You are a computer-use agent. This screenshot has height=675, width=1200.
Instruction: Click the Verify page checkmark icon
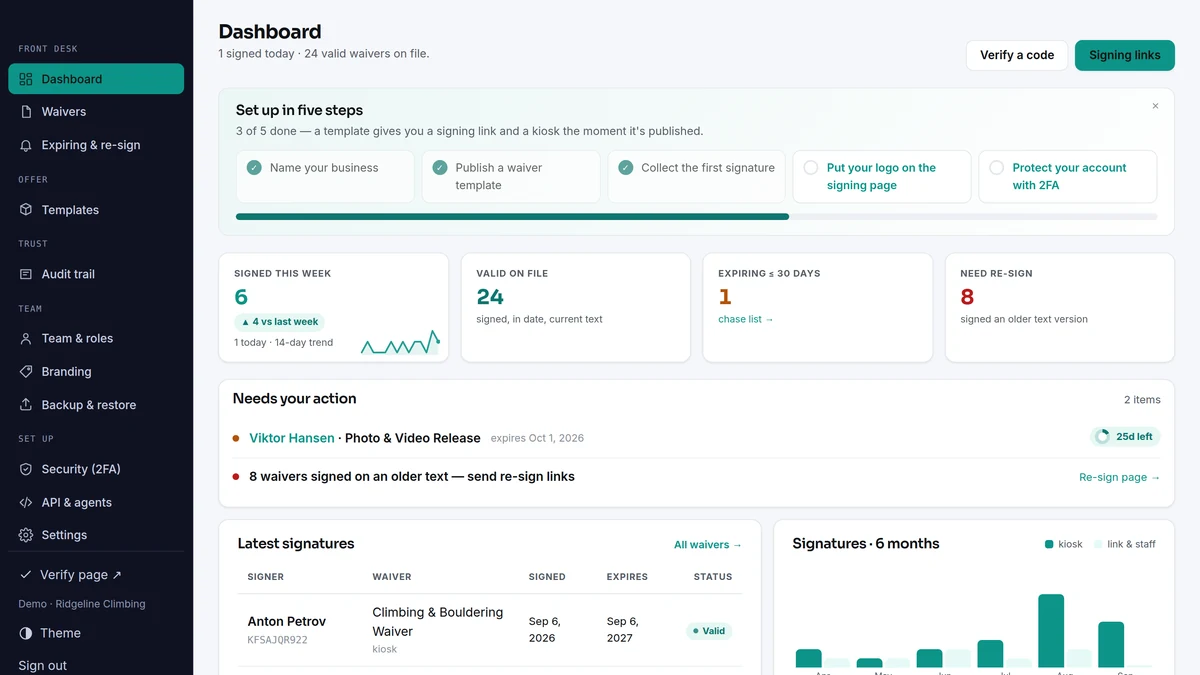click(x=26, y=575)
